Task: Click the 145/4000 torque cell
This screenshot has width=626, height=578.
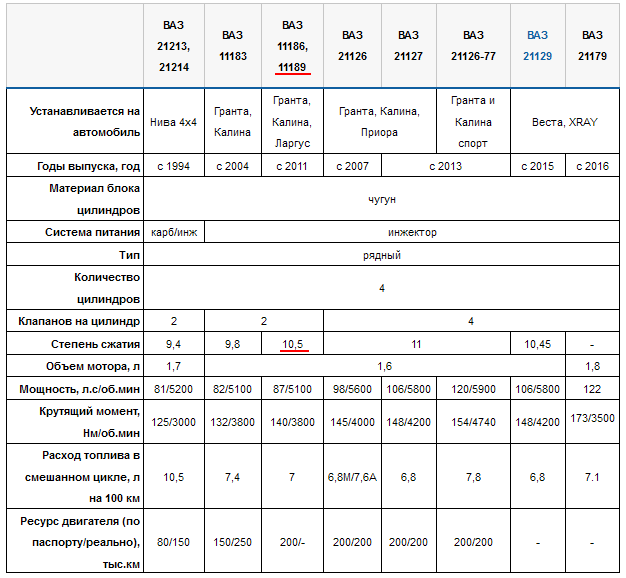Action: (x=352, y=422)
